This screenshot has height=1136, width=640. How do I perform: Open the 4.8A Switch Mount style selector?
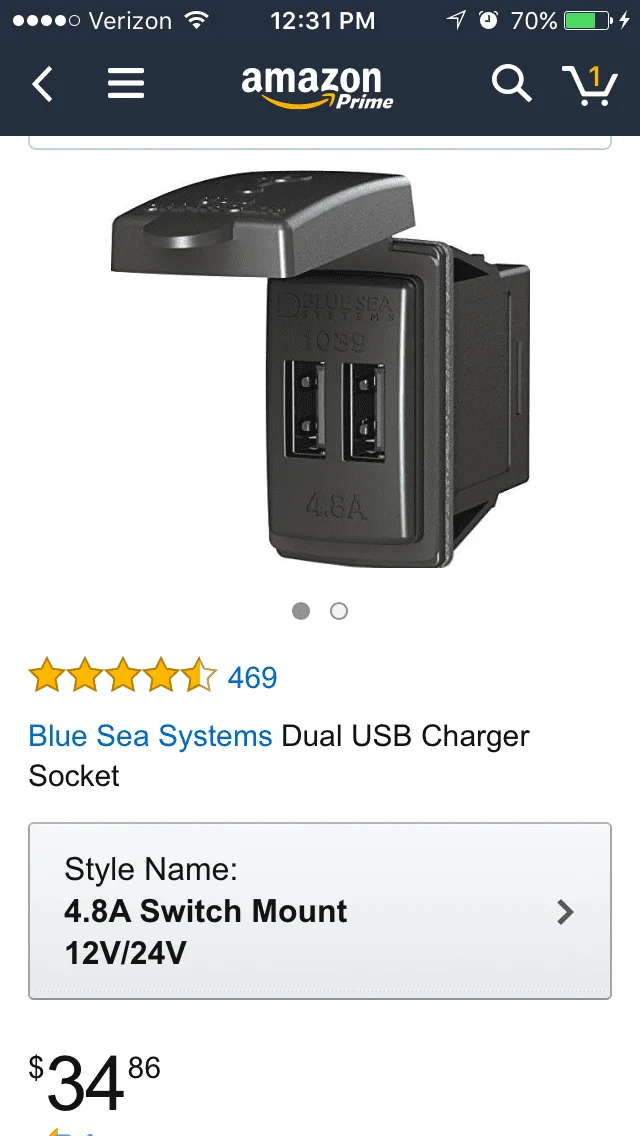pyautogui.click(x=320, y=911)
